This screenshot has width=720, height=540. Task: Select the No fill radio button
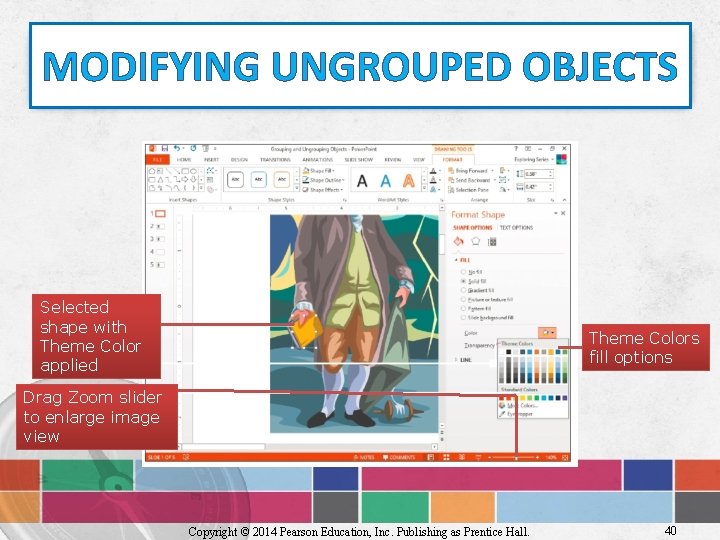point(463,272)
